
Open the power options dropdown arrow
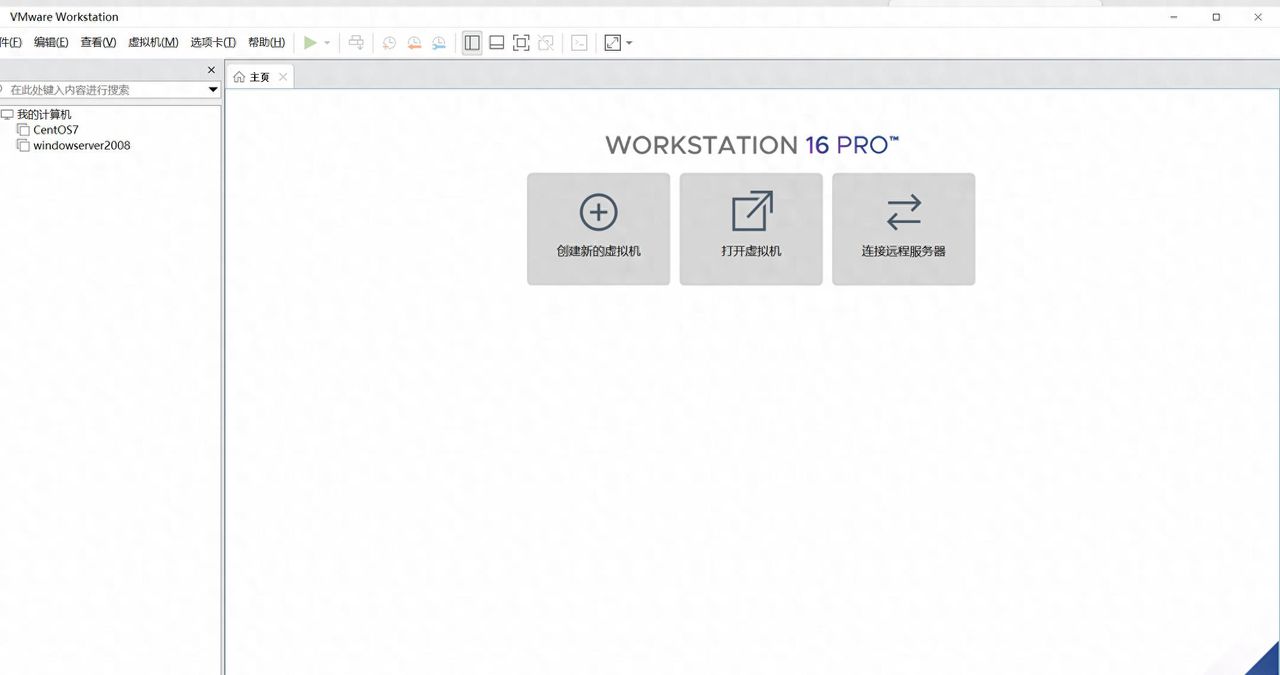[x=327, y=42]
